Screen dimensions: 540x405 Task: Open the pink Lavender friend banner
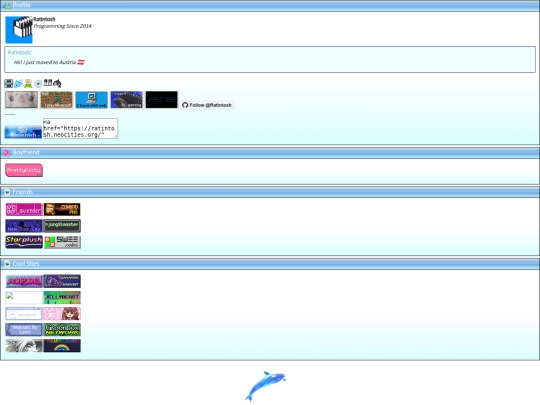click(24, 209)
